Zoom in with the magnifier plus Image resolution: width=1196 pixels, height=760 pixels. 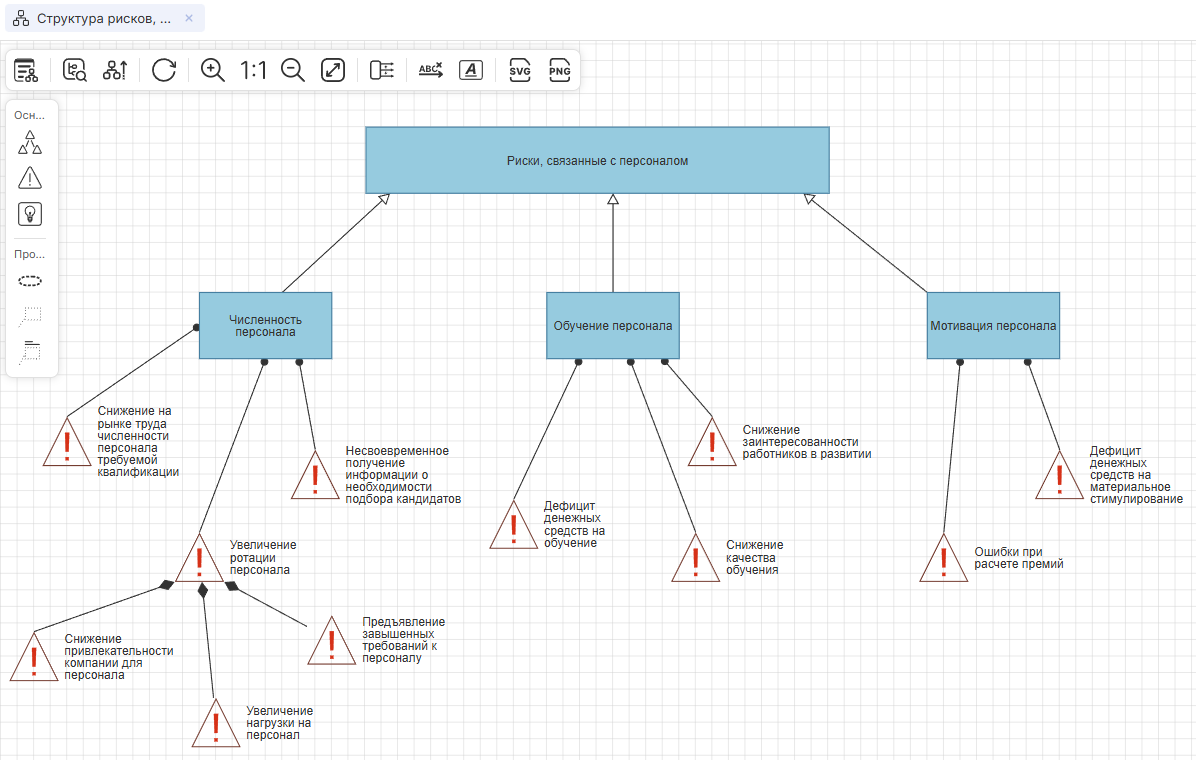click(x=212, y=70)
